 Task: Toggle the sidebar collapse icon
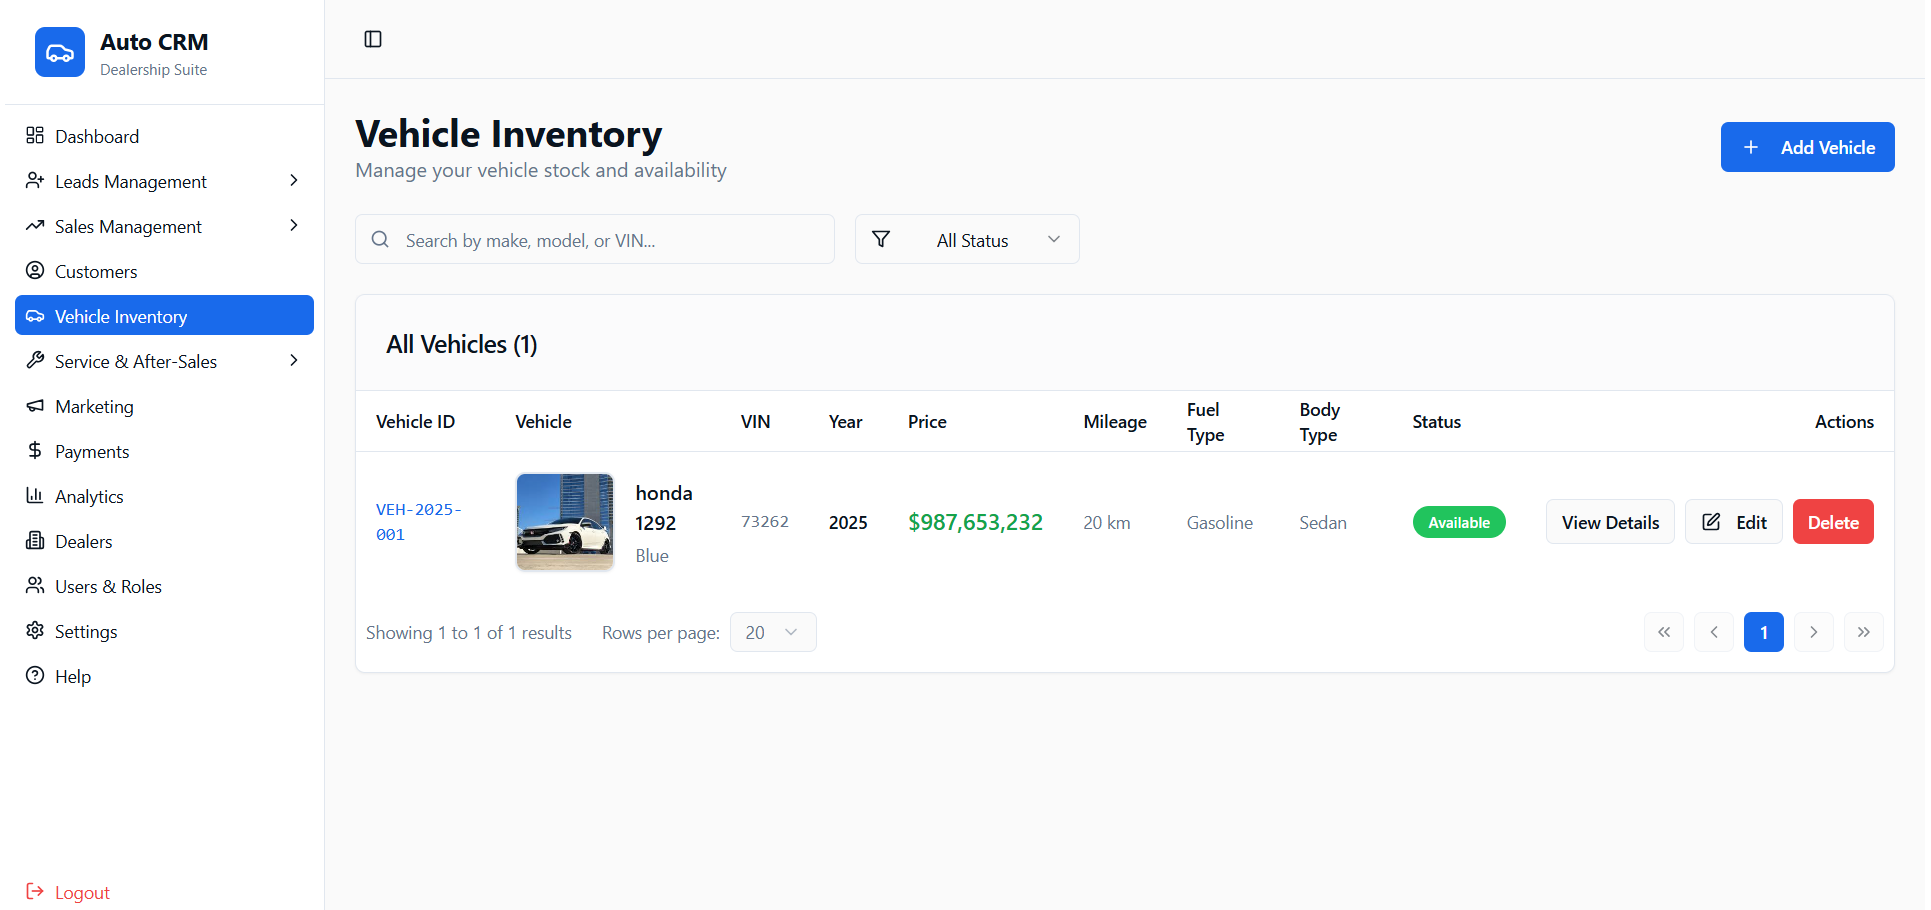373,39
